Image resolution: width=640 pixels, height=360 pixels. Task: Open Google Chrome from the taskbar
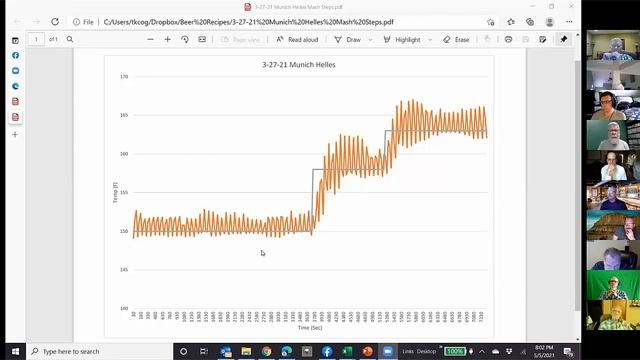(267, 351)
